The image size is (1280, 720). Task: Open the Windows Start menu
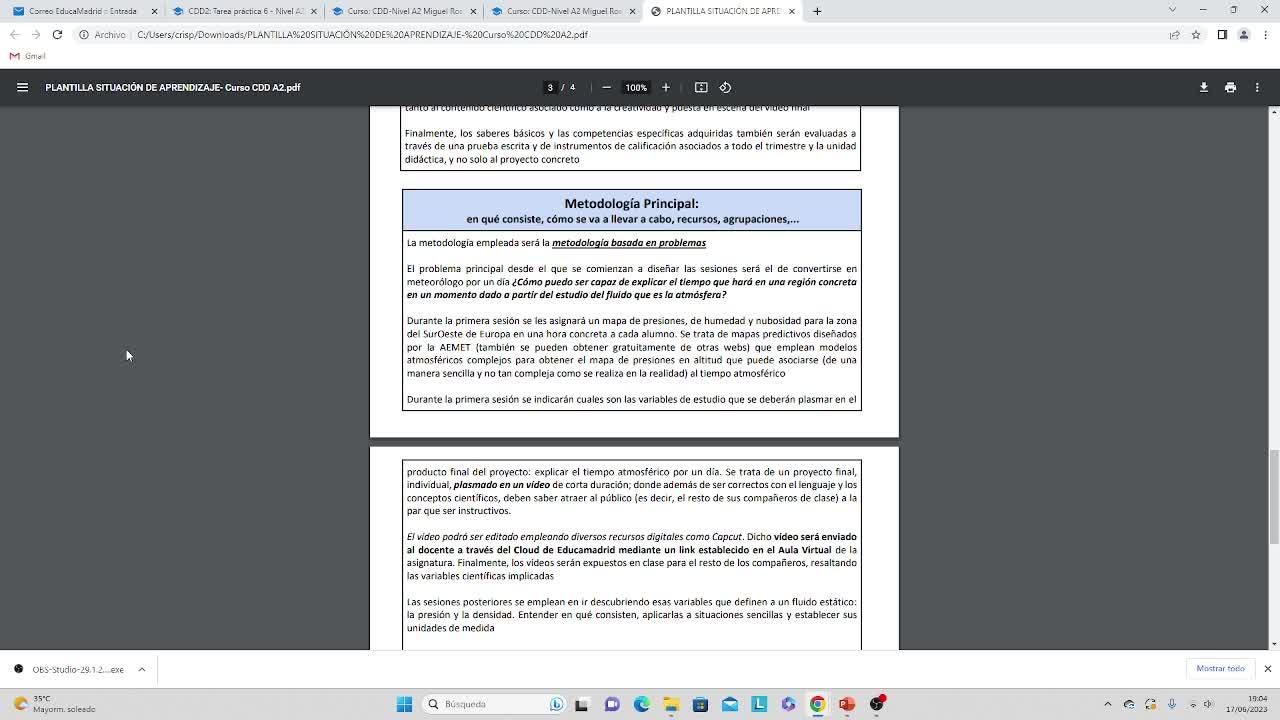pos(404,704)
